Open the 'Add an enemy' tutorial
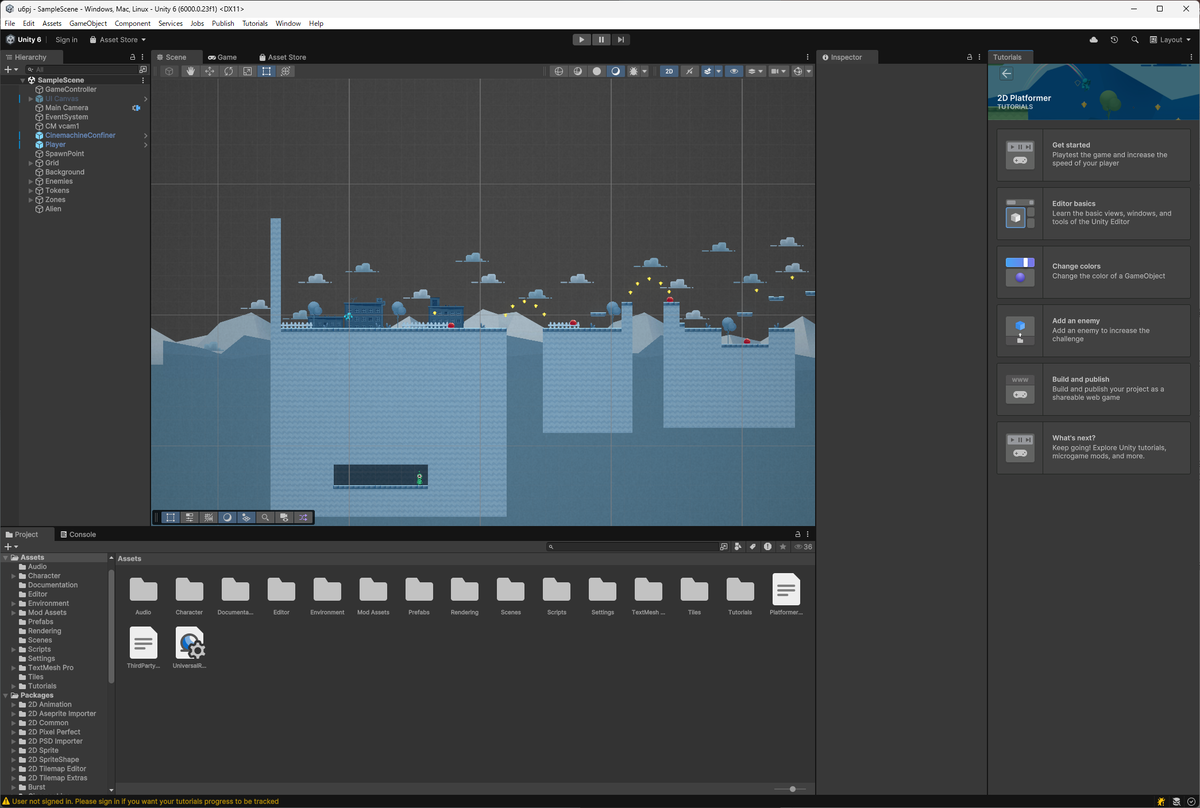Viewport: 1200px width, 808px height. click(1092, 330)
